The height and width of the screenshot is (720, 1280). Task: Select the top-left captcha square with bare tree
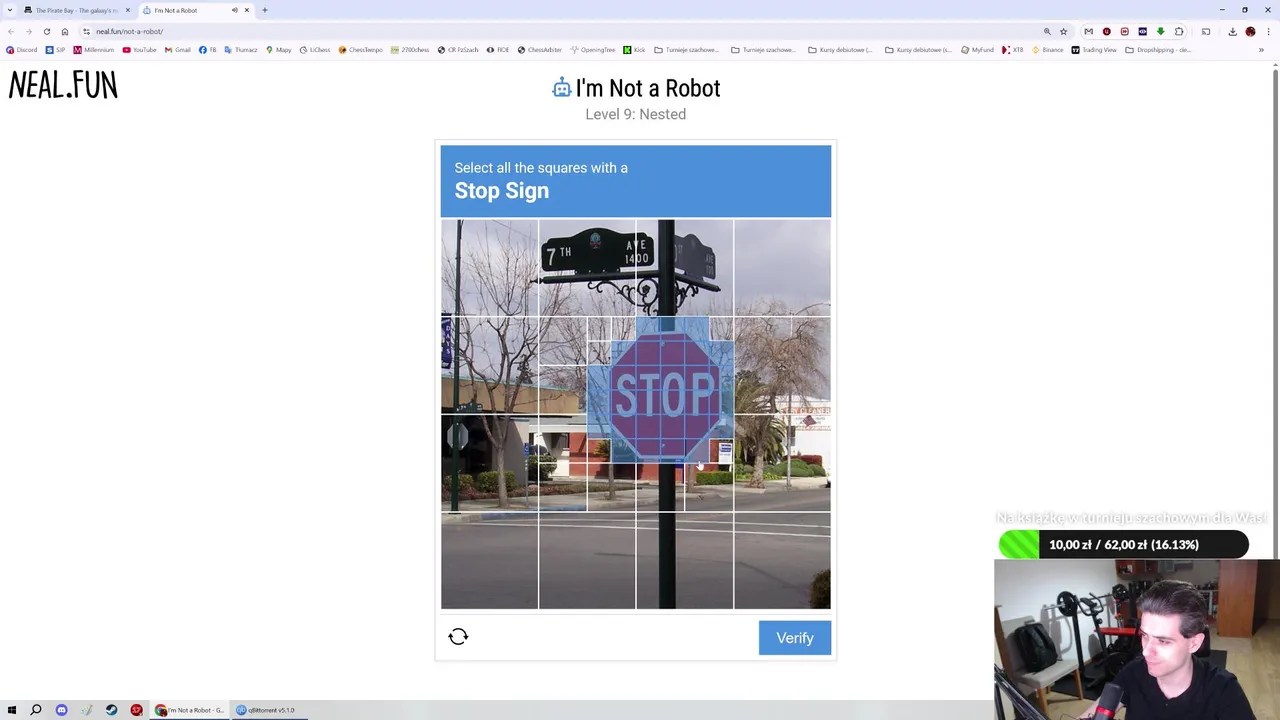(489, 267)
